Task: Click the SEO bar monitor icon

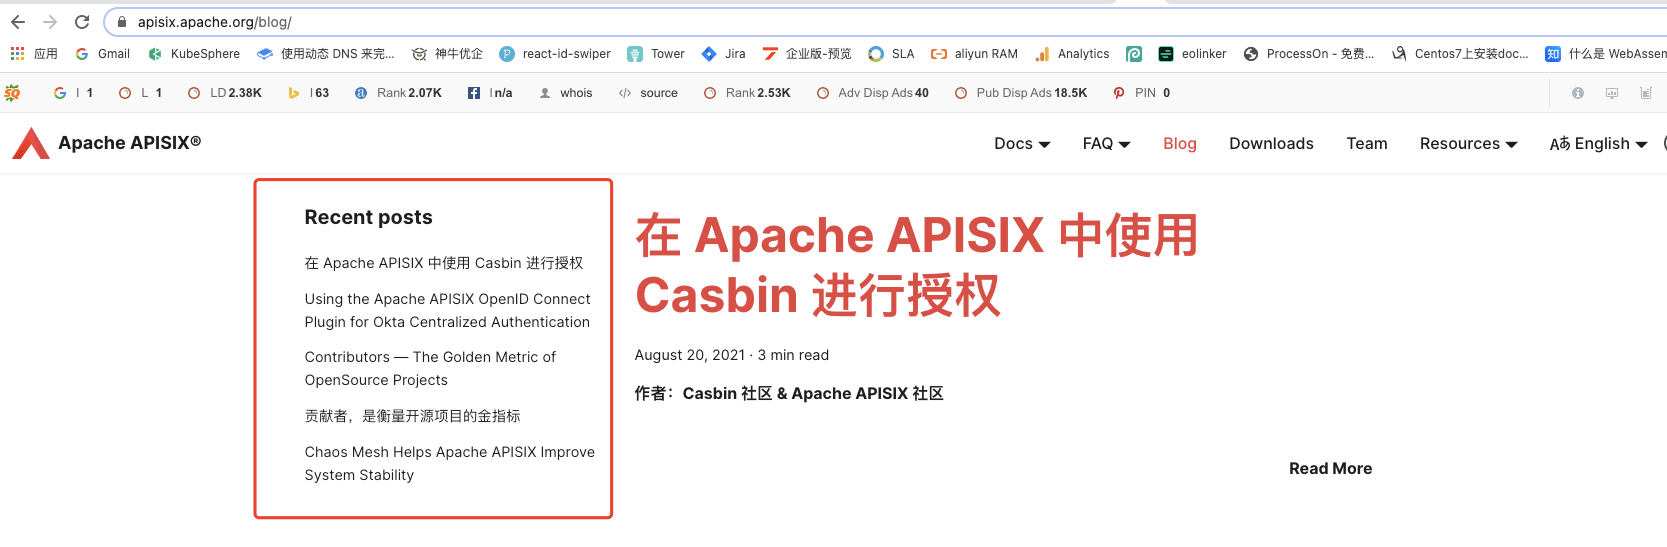Action: click(1612, 93)
